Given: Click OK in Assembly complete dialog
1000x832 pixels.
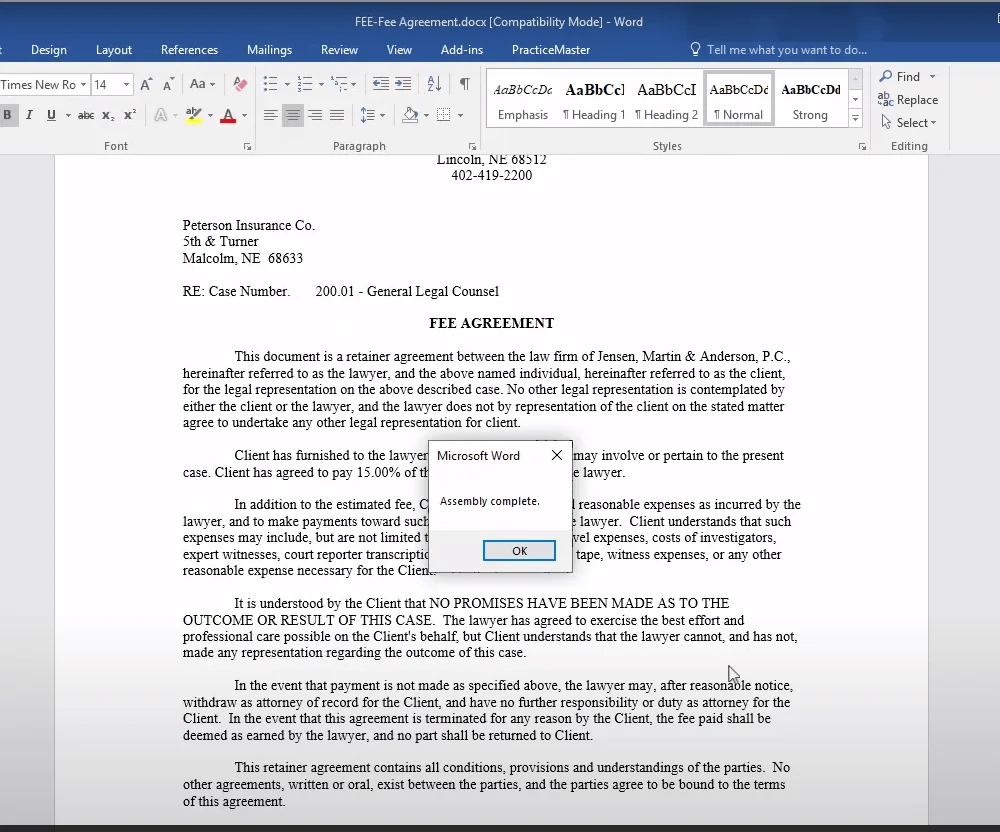Looking at the screenshot, I should coord(519,551).
